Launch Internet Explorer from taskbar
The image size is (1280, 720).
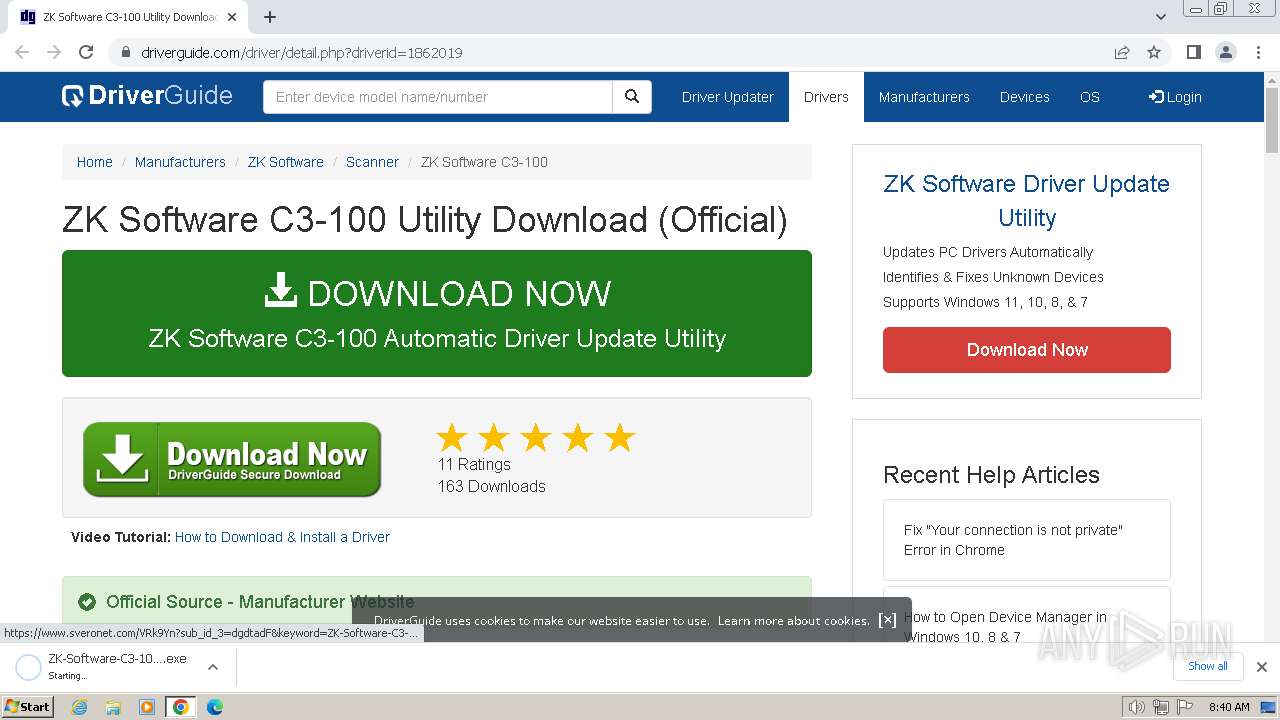tap(79, 707)
